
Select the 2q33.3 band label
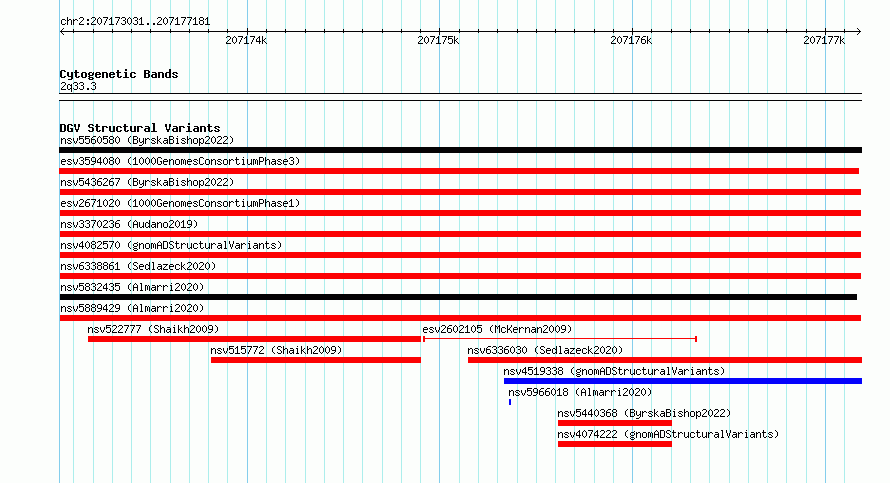[x=78, y=86]
